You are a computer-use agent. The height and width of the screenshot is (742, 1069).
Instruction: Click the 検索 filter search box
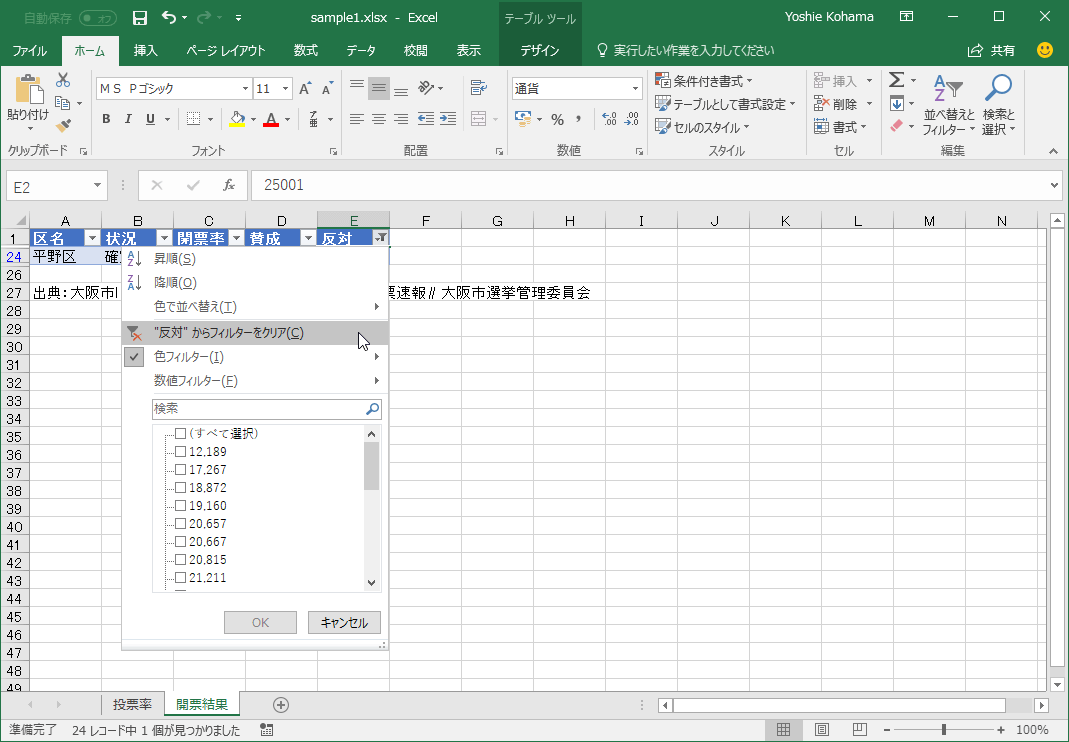click(x=258, y=409)
